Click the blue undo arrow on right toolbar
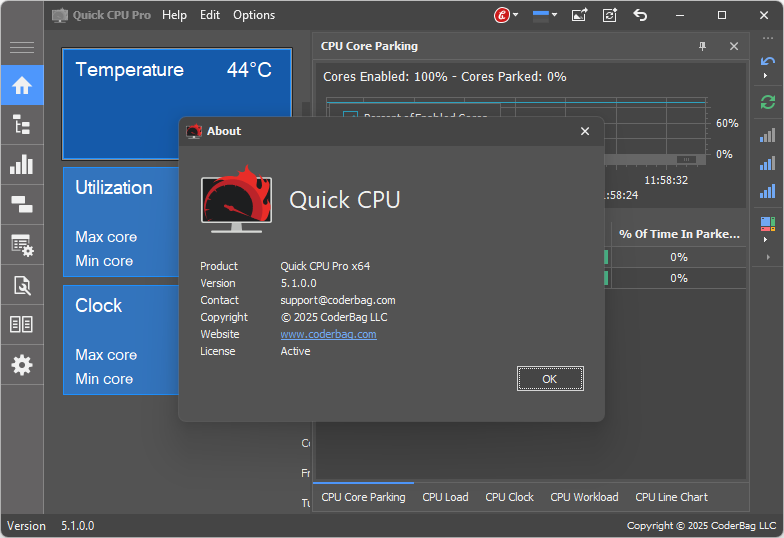The width and height of the screenshot is (784, 538). click(x=768, y=62)
